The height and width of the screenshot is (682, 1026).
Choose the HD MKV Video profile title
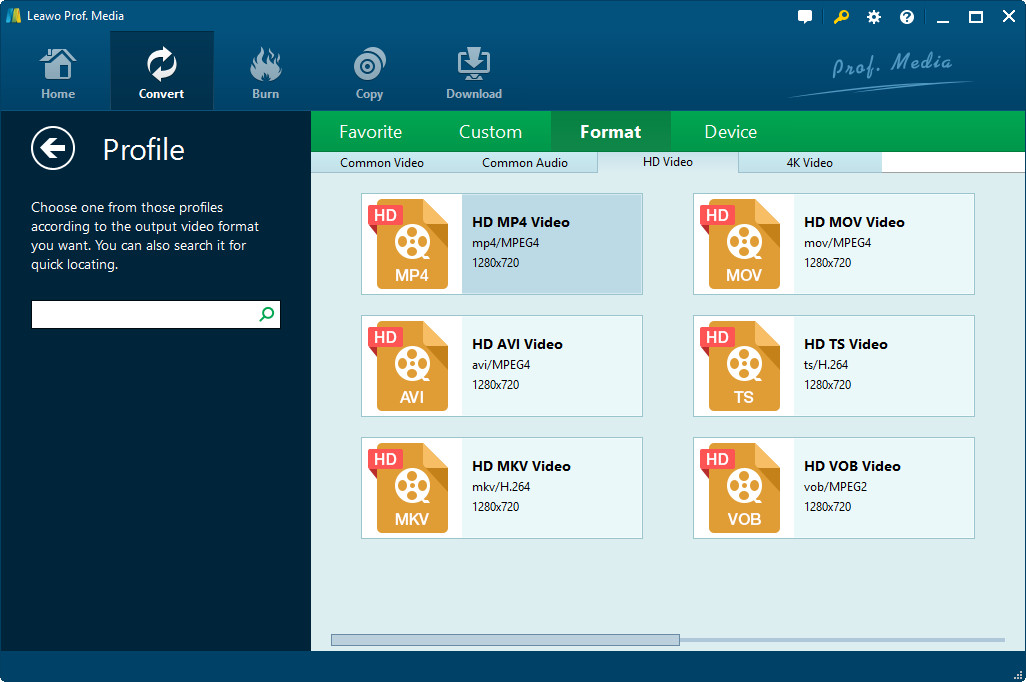[521, 467]
